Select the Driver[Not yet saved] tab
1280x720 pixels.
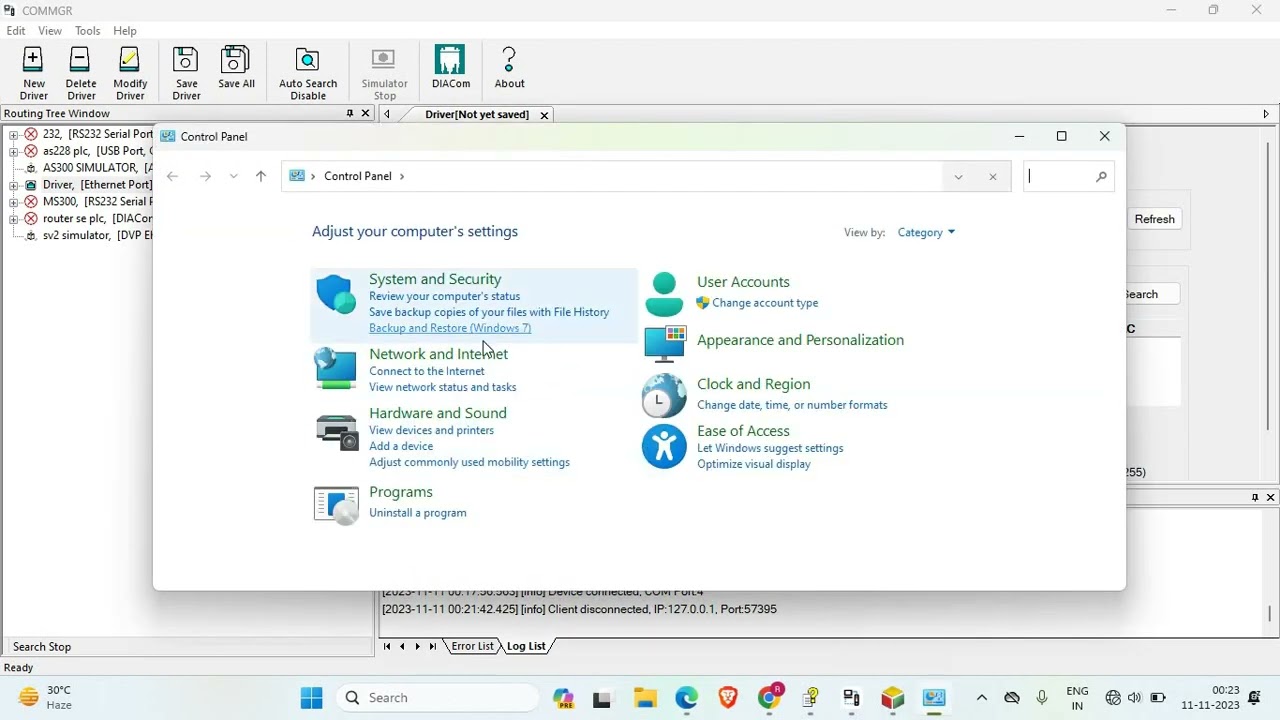point(477,114)
